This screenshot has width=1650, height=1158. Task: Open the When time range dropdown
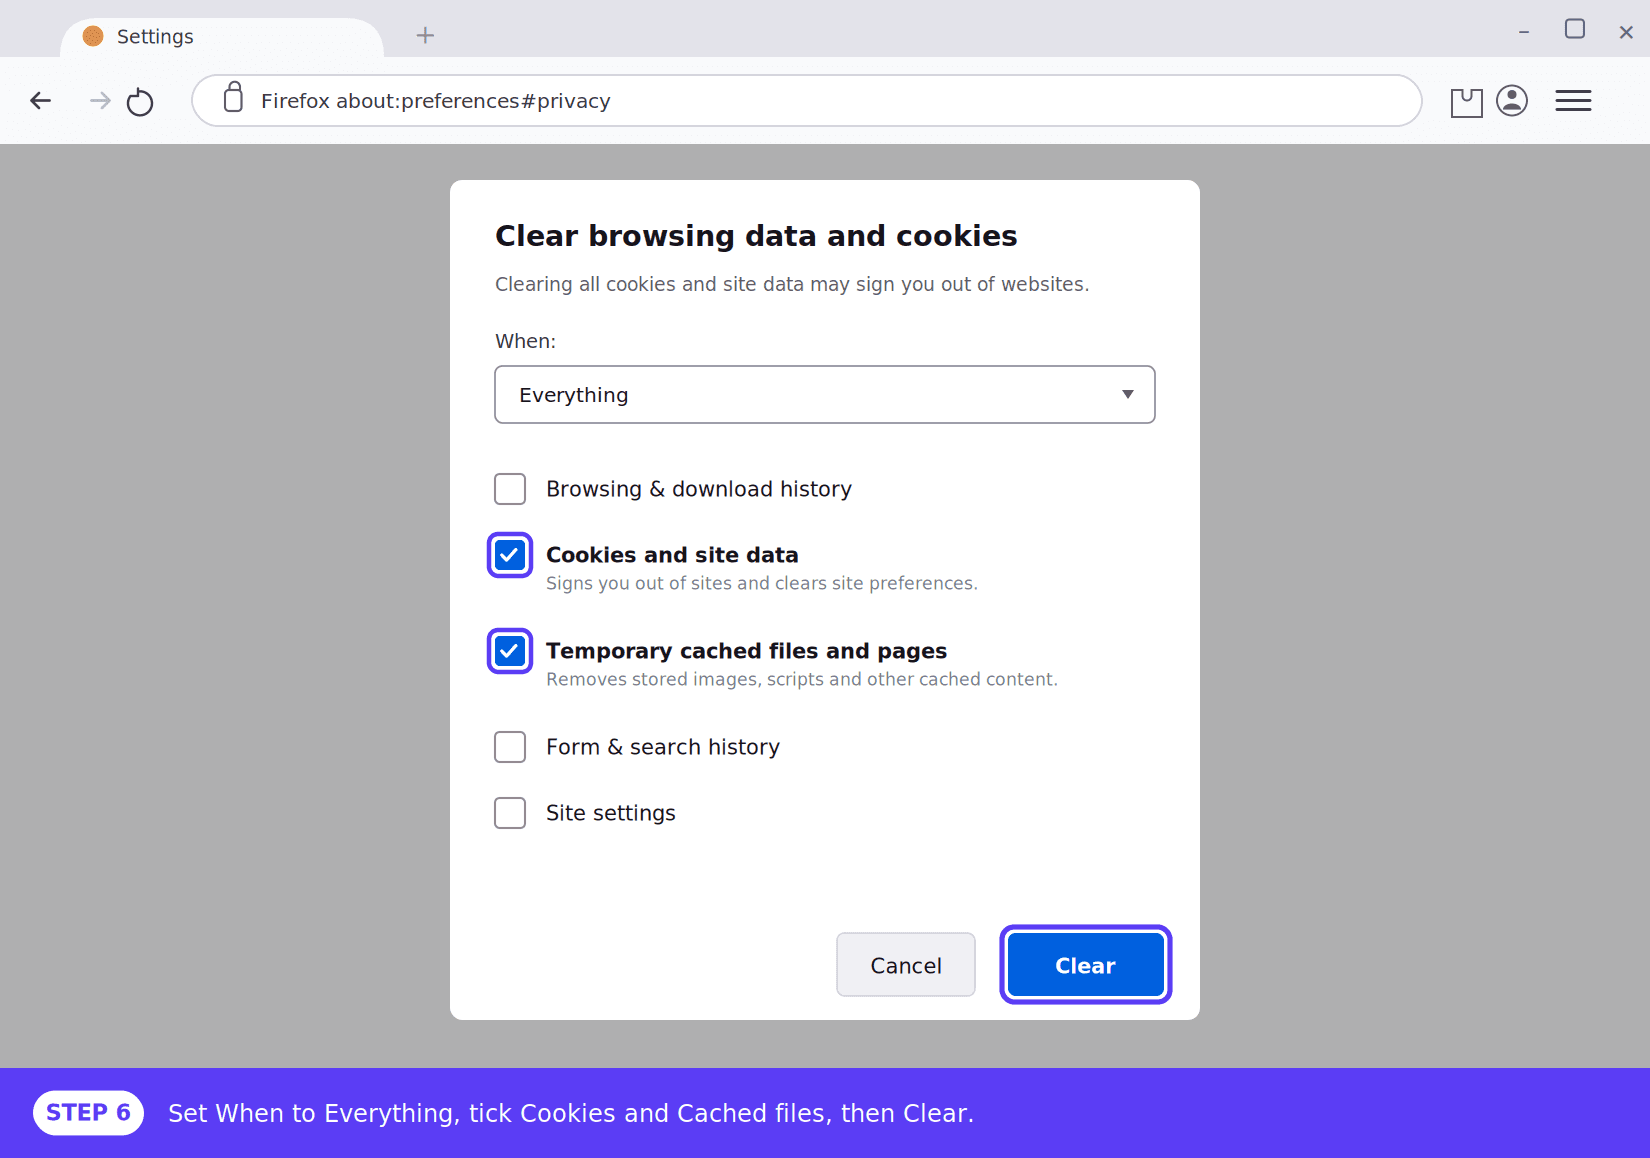[x=825, y=394]
